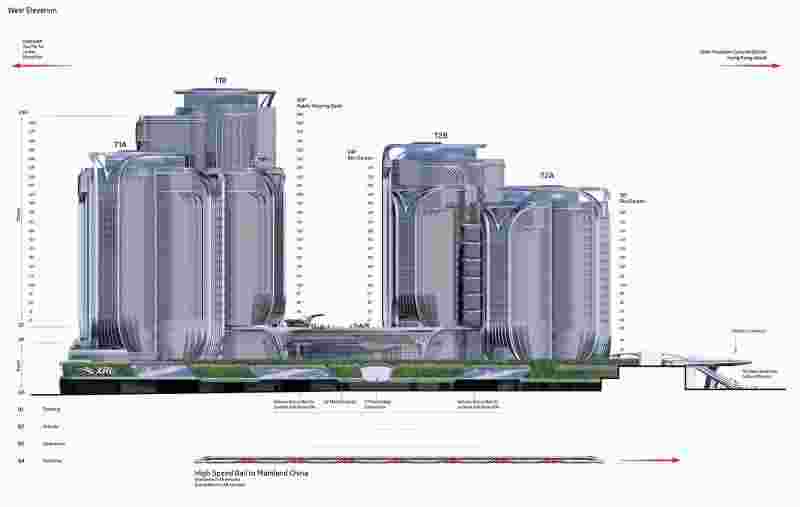
Task: Select the T2A tower label
Action: (547, 175)
